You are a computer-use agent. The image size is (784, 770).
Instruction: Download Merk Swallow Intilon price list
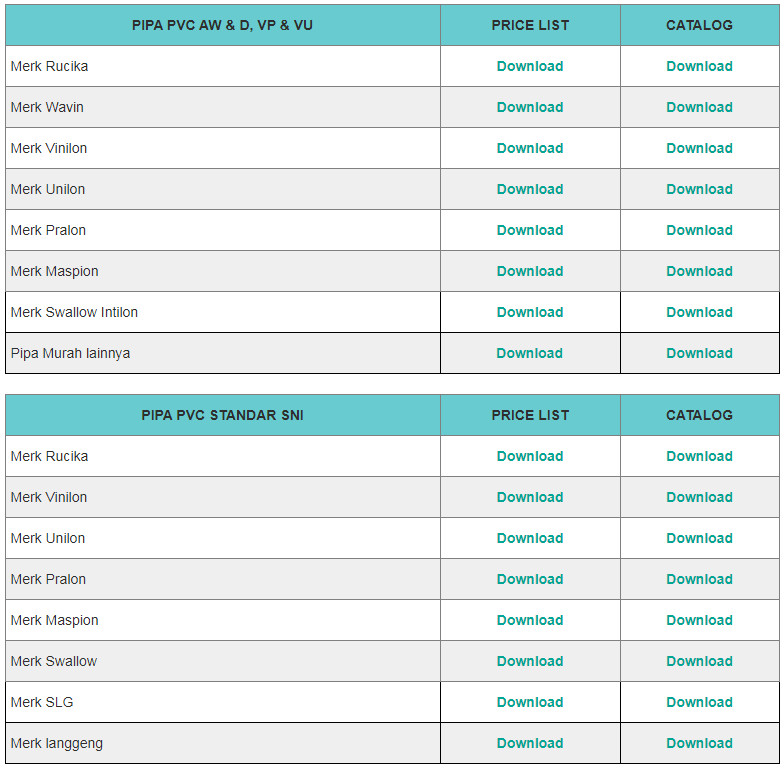[529, 312]
